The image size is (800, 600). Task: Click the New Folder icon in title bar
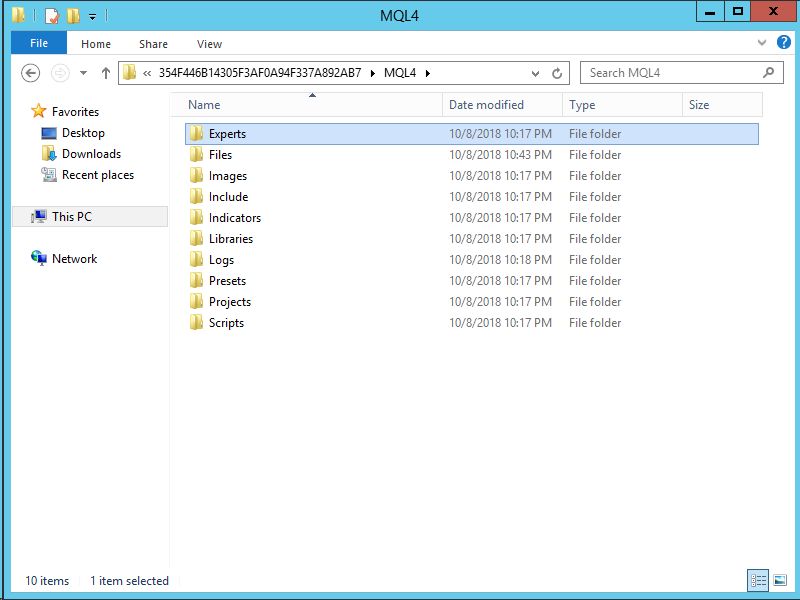(x=72, y=15)
